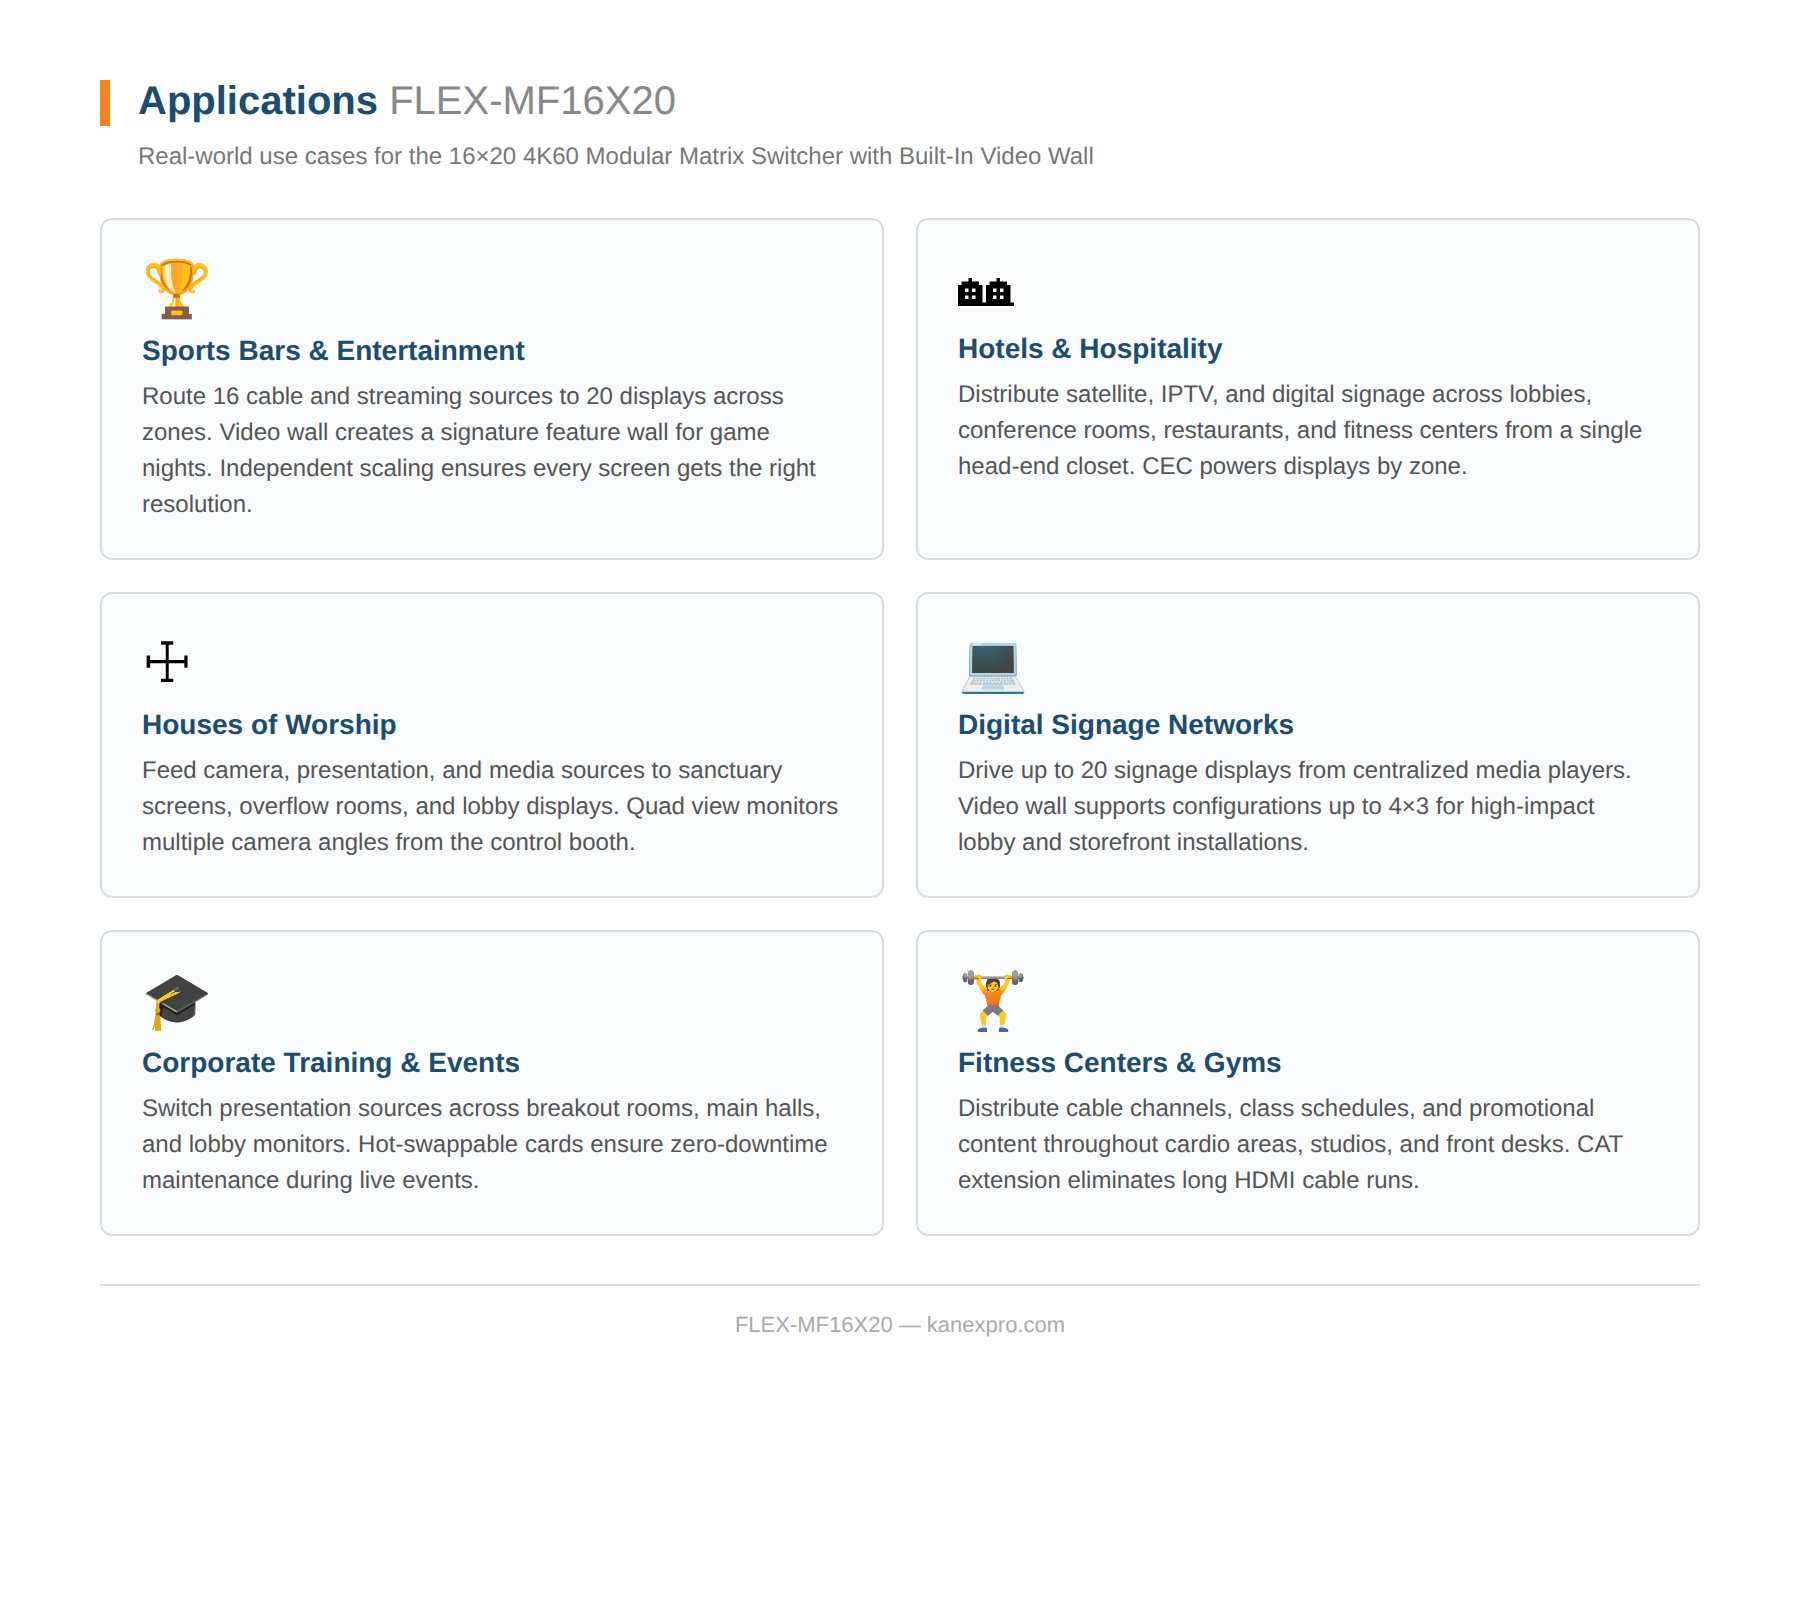Open the Hotels & Hospitality heading
Screen dimensions: 1800x1600
coord(1090,349)
